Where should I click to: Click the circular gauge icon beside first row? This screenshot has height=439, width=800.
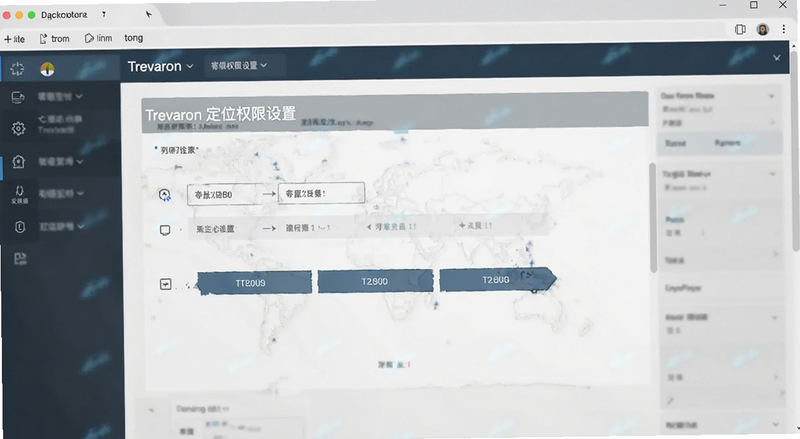pos(164,194)
